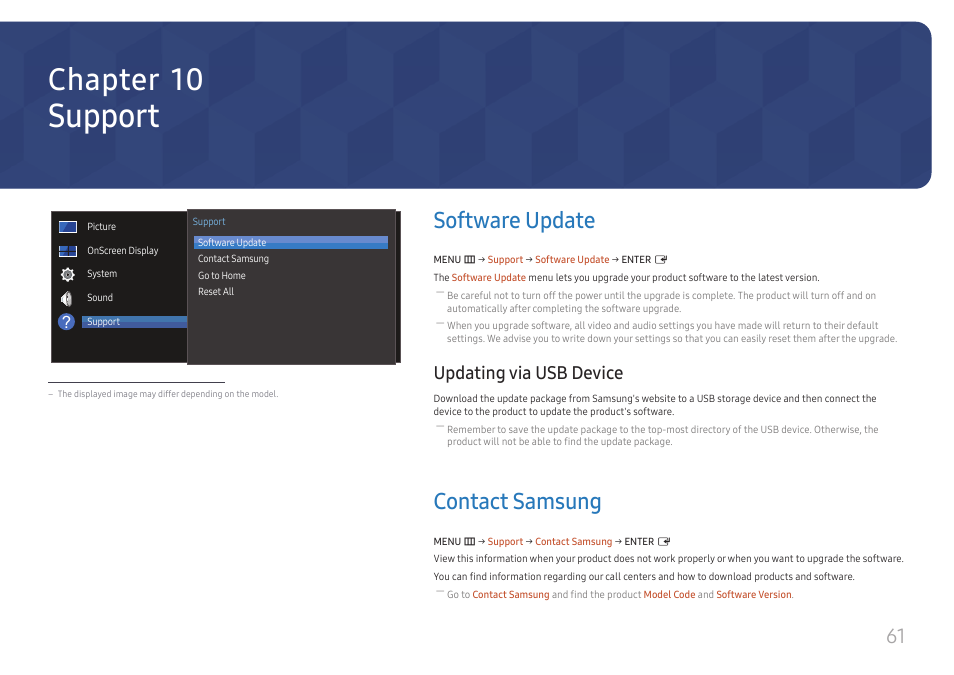
Task: Select the highlighted Support menu entry
Action: pos(134,322)
